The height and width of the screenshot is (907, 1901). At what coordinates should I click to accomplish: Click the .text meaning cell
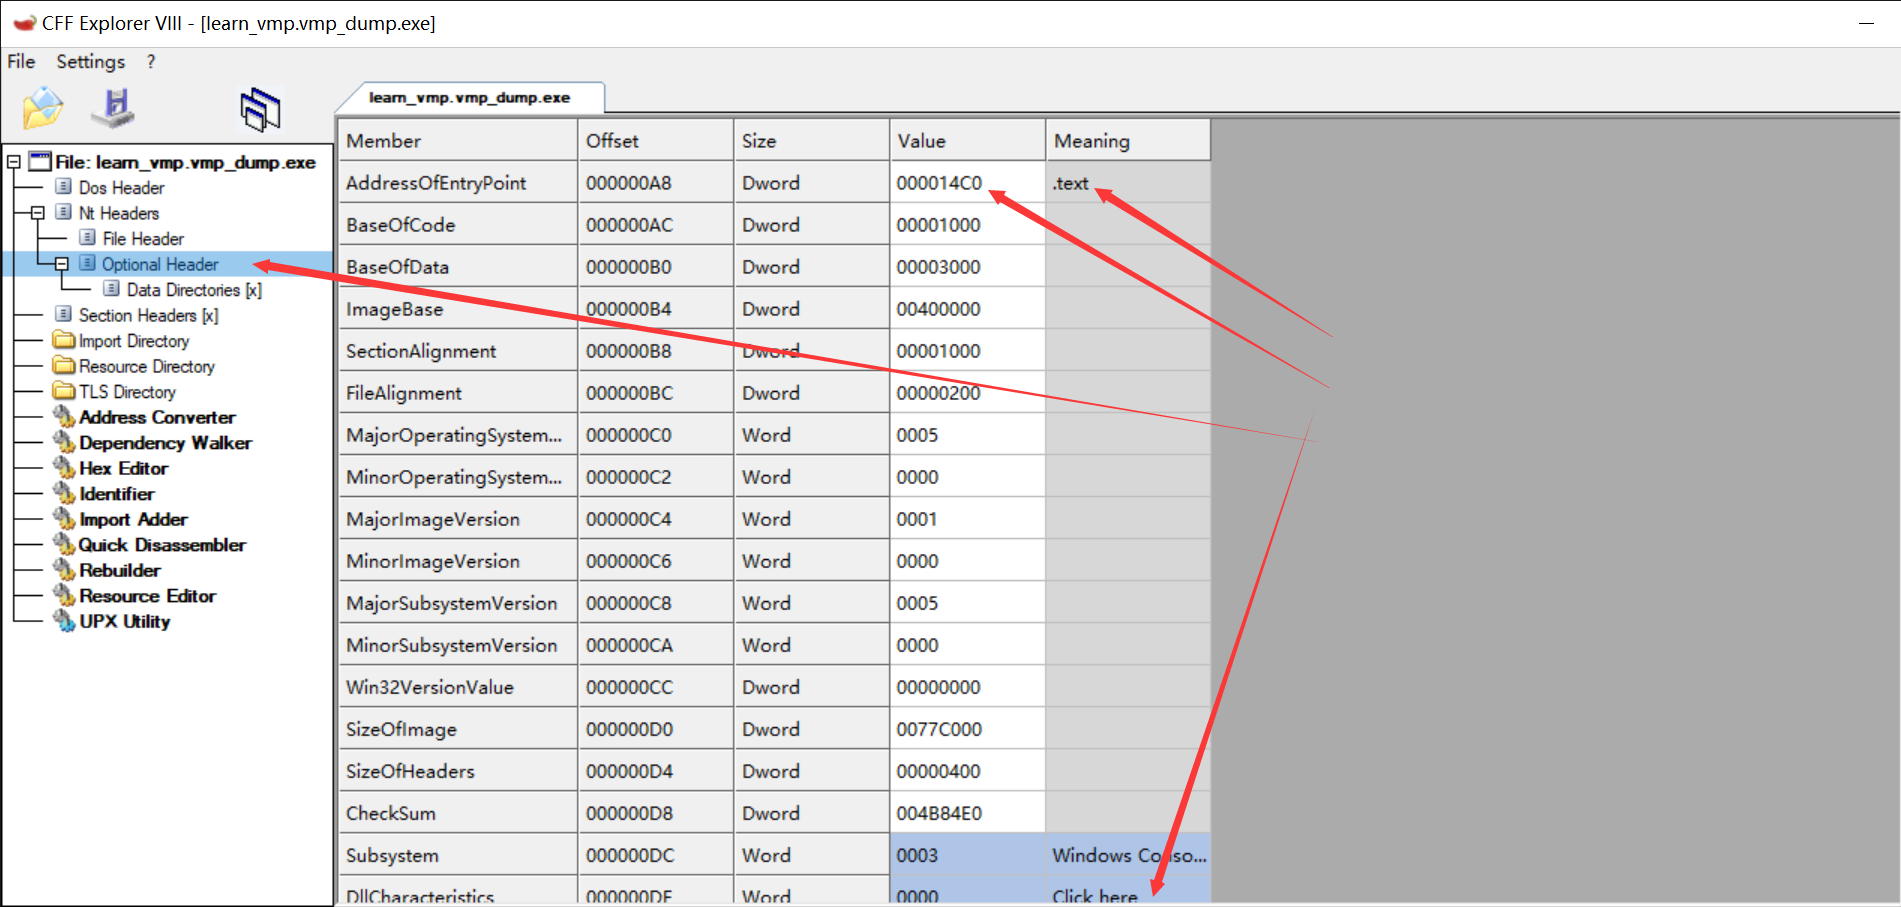[1129, 183]
